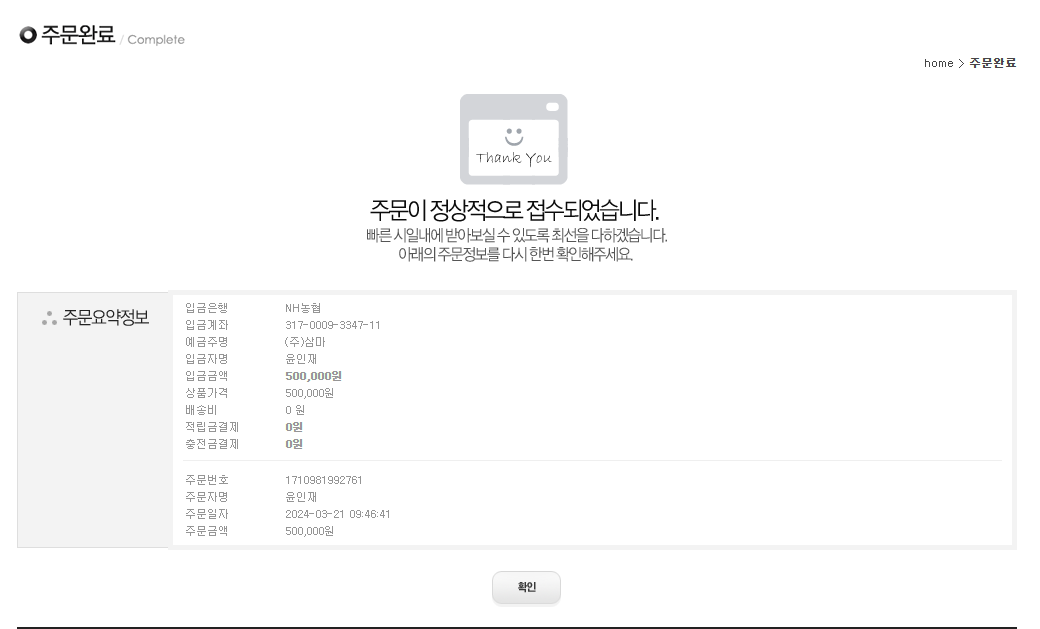
Task: Select depositor name 윤인재 under 입금자명
Action: click(301, 359)
